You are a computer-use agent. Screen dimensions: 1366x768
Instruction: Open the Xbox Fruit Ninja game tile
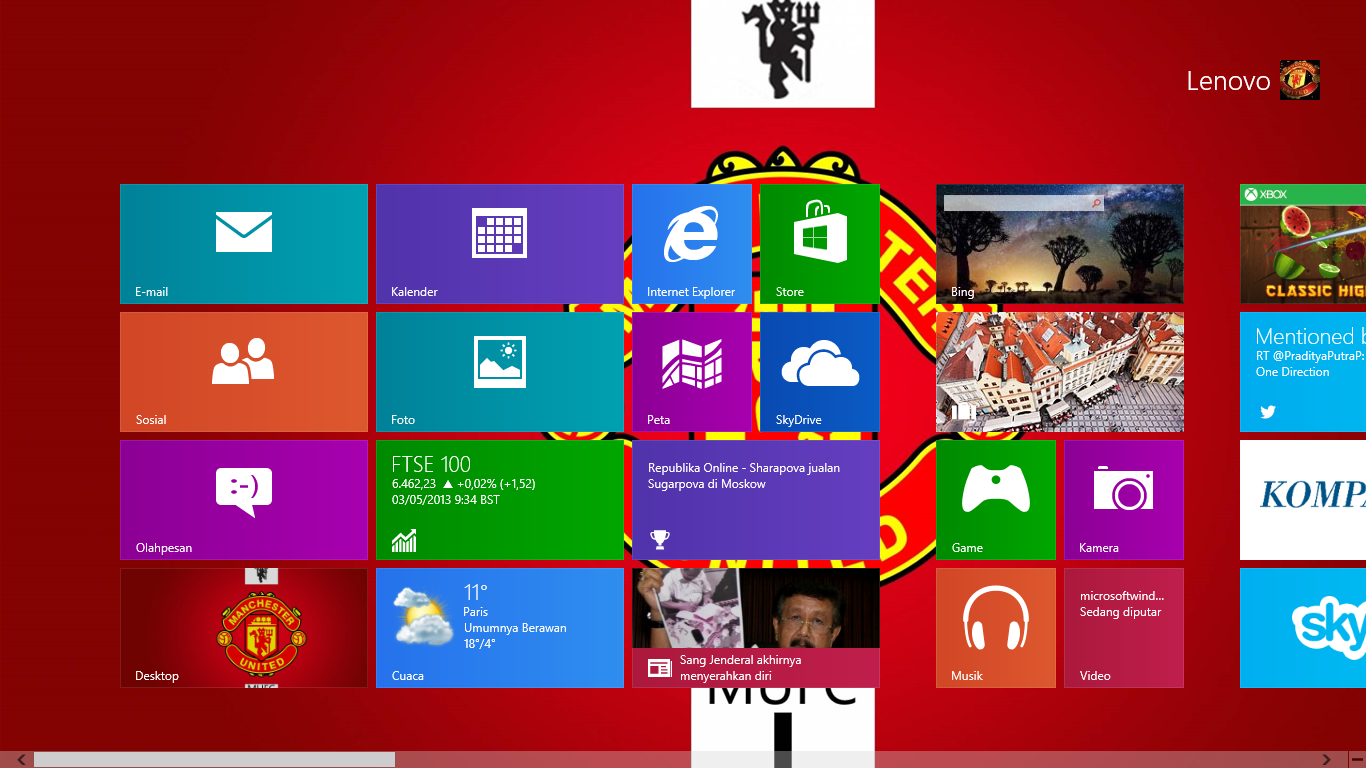[x=1303, y=244]
